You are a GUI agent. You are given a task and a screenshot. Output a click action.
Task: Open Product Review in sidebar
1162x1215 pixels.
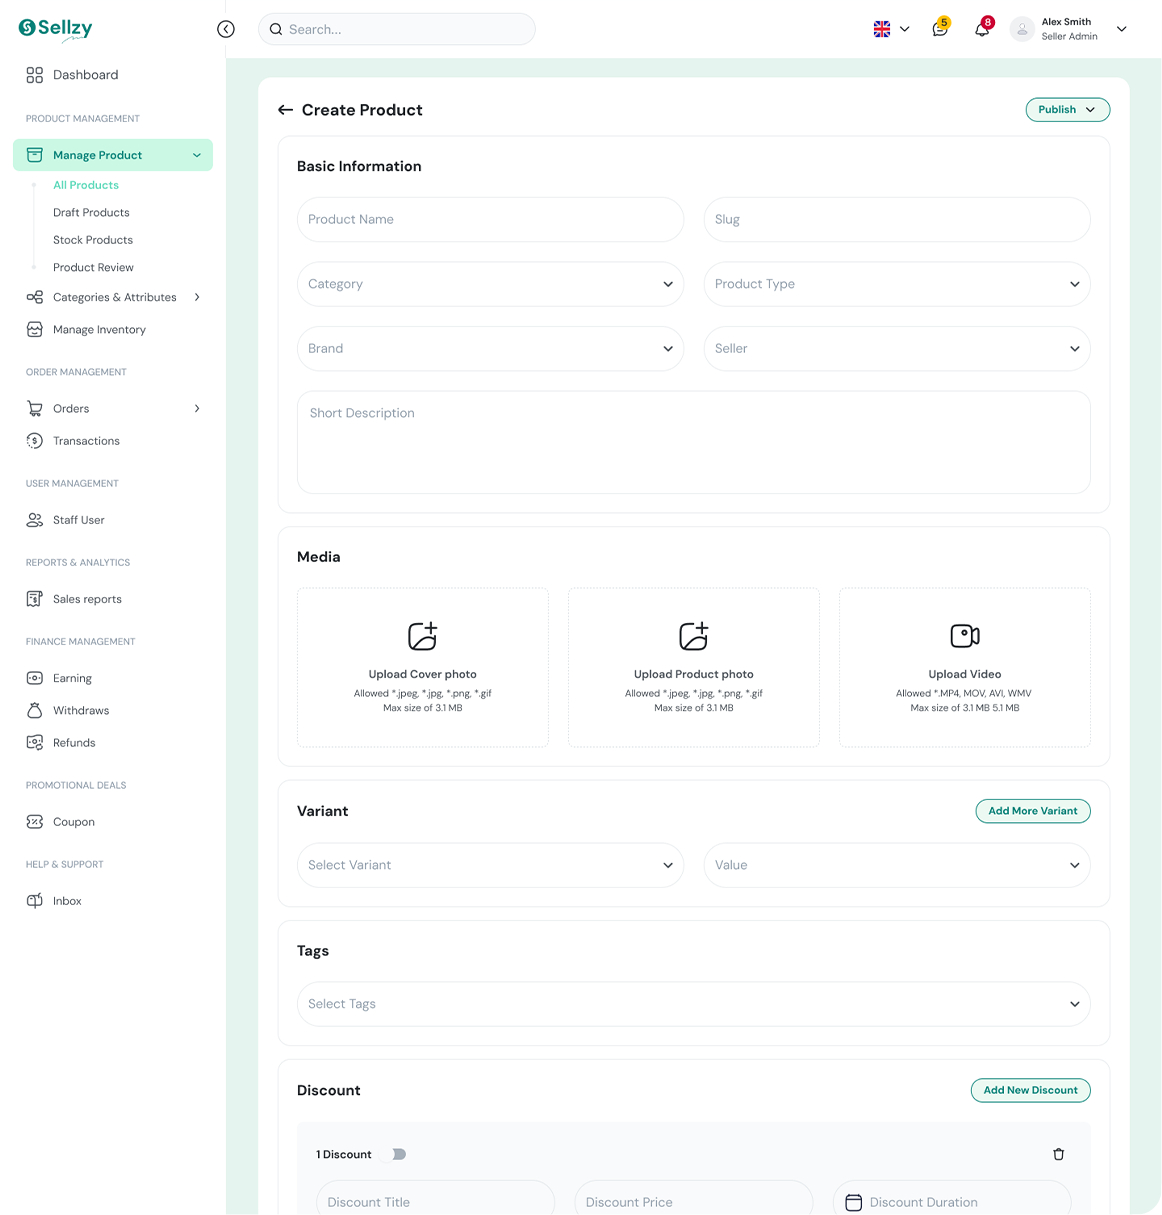[93, 268]
